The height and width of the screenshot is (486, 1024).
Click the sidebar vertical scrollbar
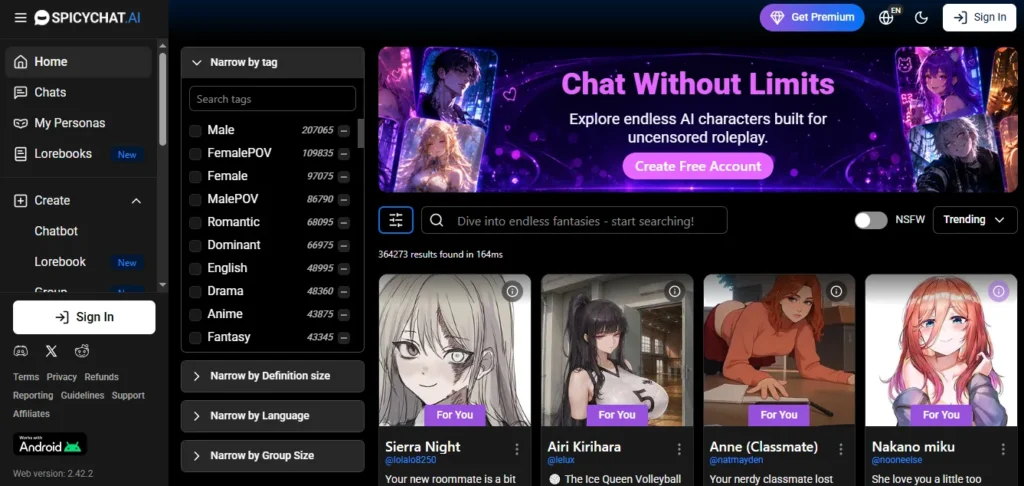163,98
